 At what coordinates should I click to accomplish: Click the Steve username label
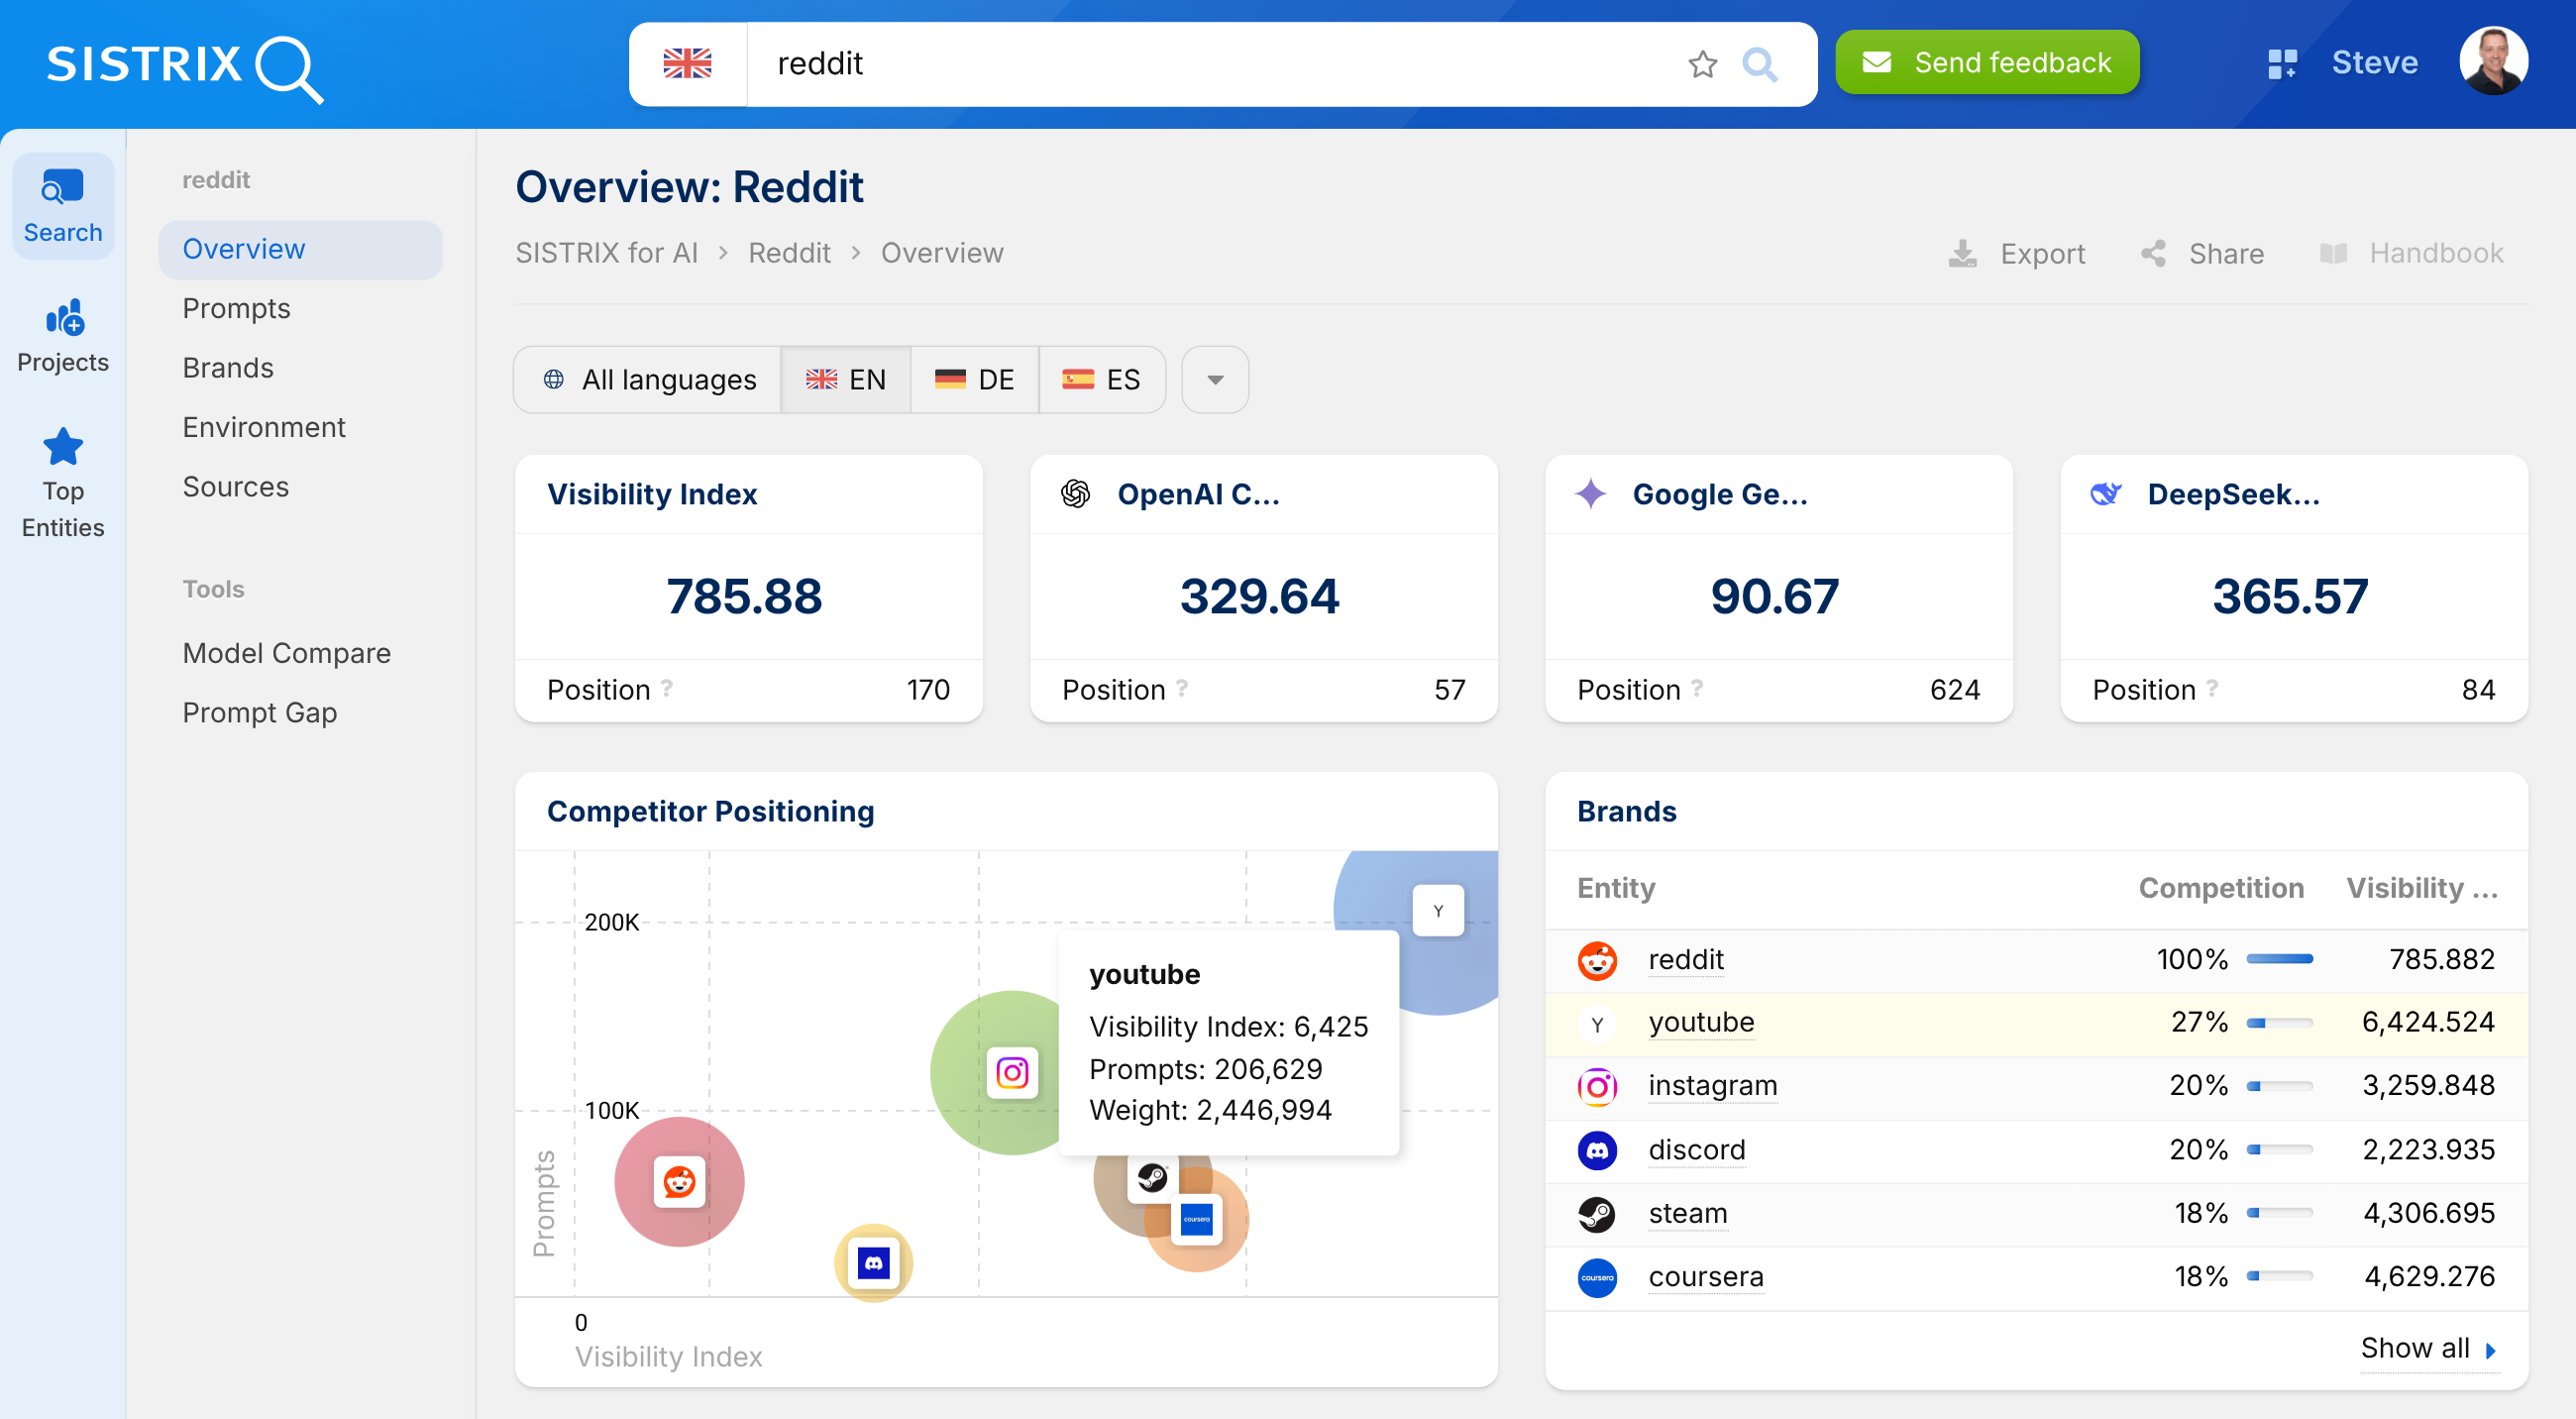coord(2374,62)
